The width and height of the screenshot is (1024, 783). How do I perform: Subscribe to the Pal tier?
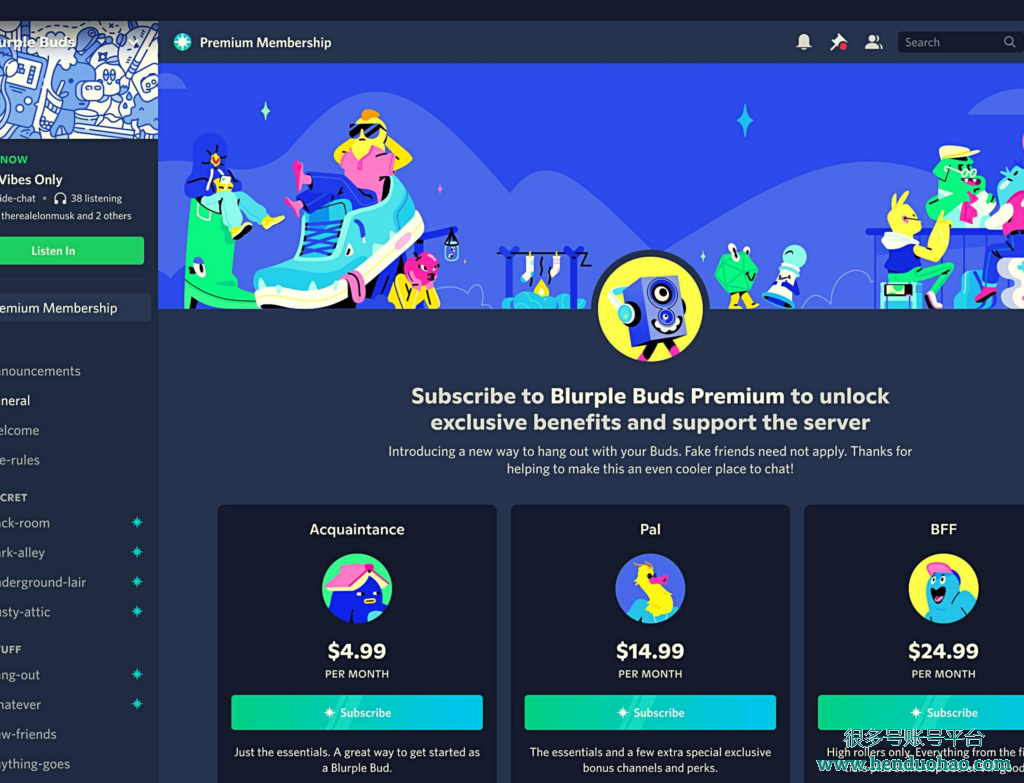[650, 712]
